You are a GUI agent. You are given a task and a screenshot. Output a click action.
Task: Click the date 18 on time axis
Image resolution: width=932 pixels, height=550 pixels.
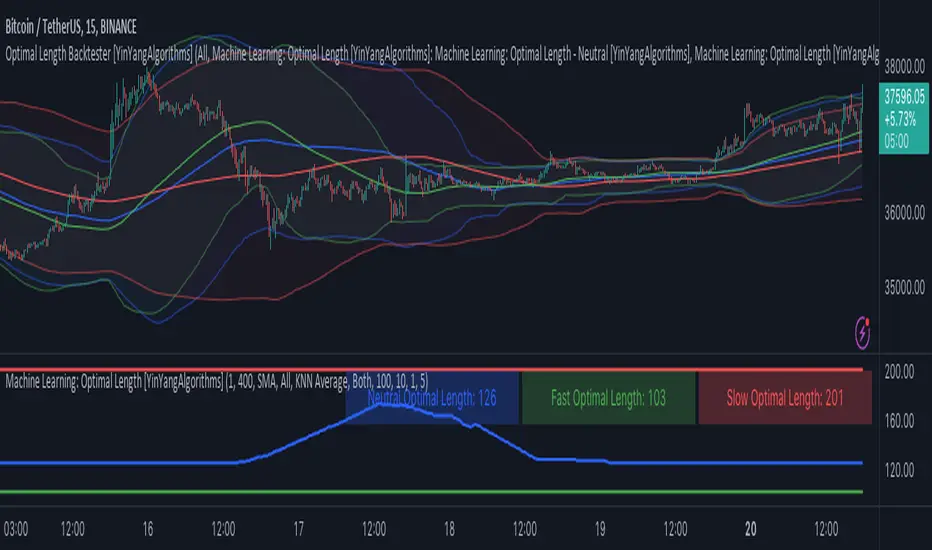(x=449, y=529)
